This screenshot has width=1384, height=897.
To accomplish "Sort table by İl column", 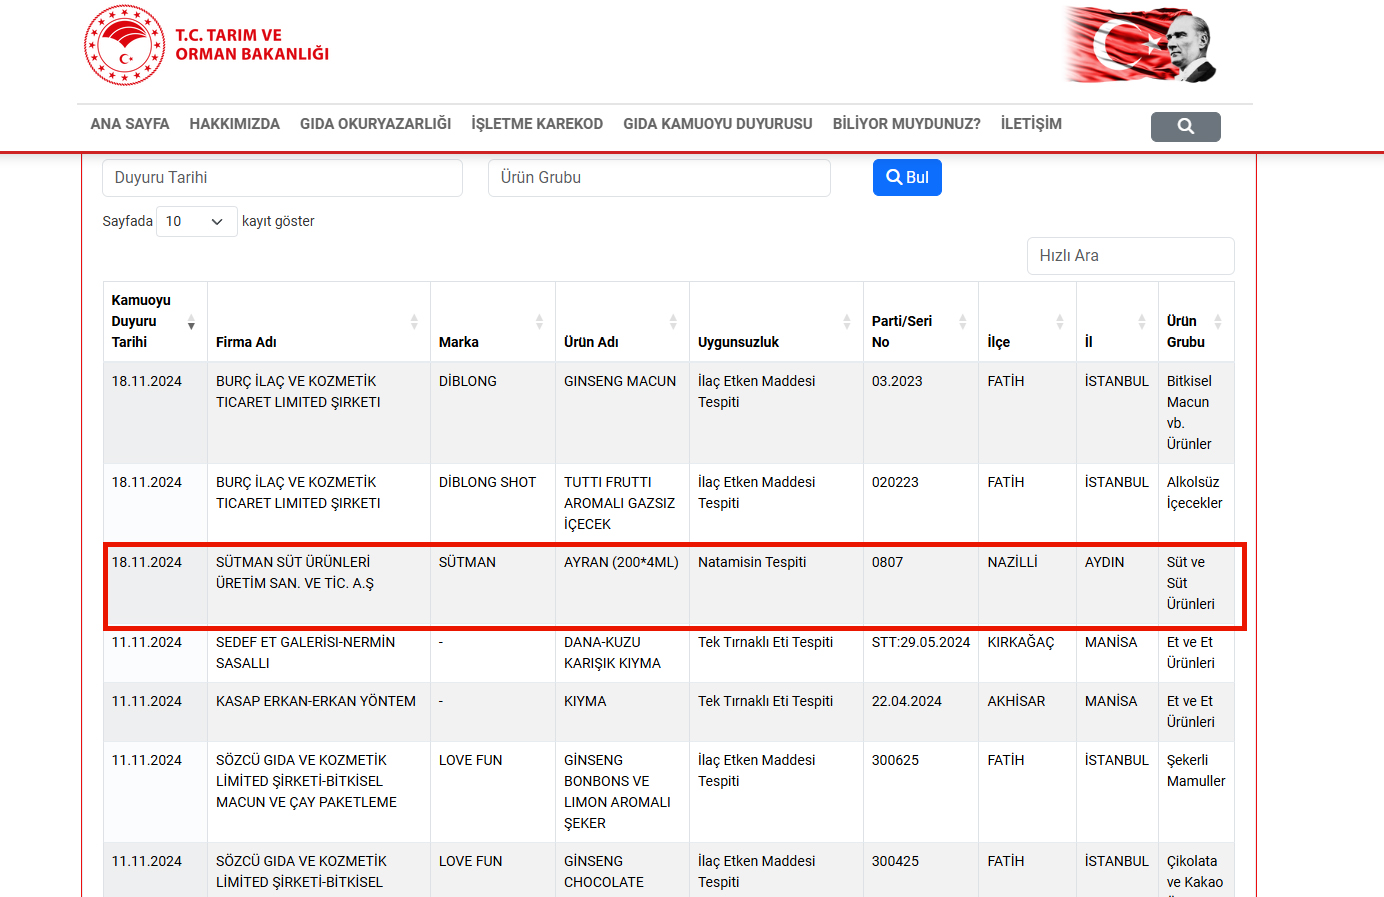I will click(x=1117, y=321).
